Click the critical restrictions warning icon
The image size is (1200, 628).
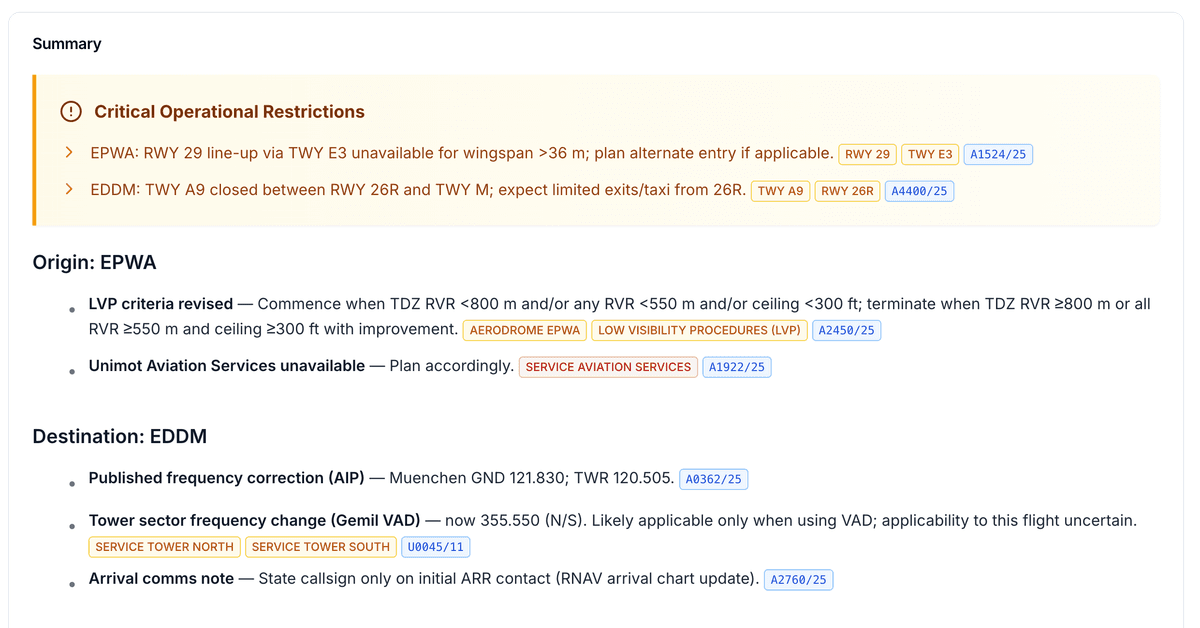point(70,111)
